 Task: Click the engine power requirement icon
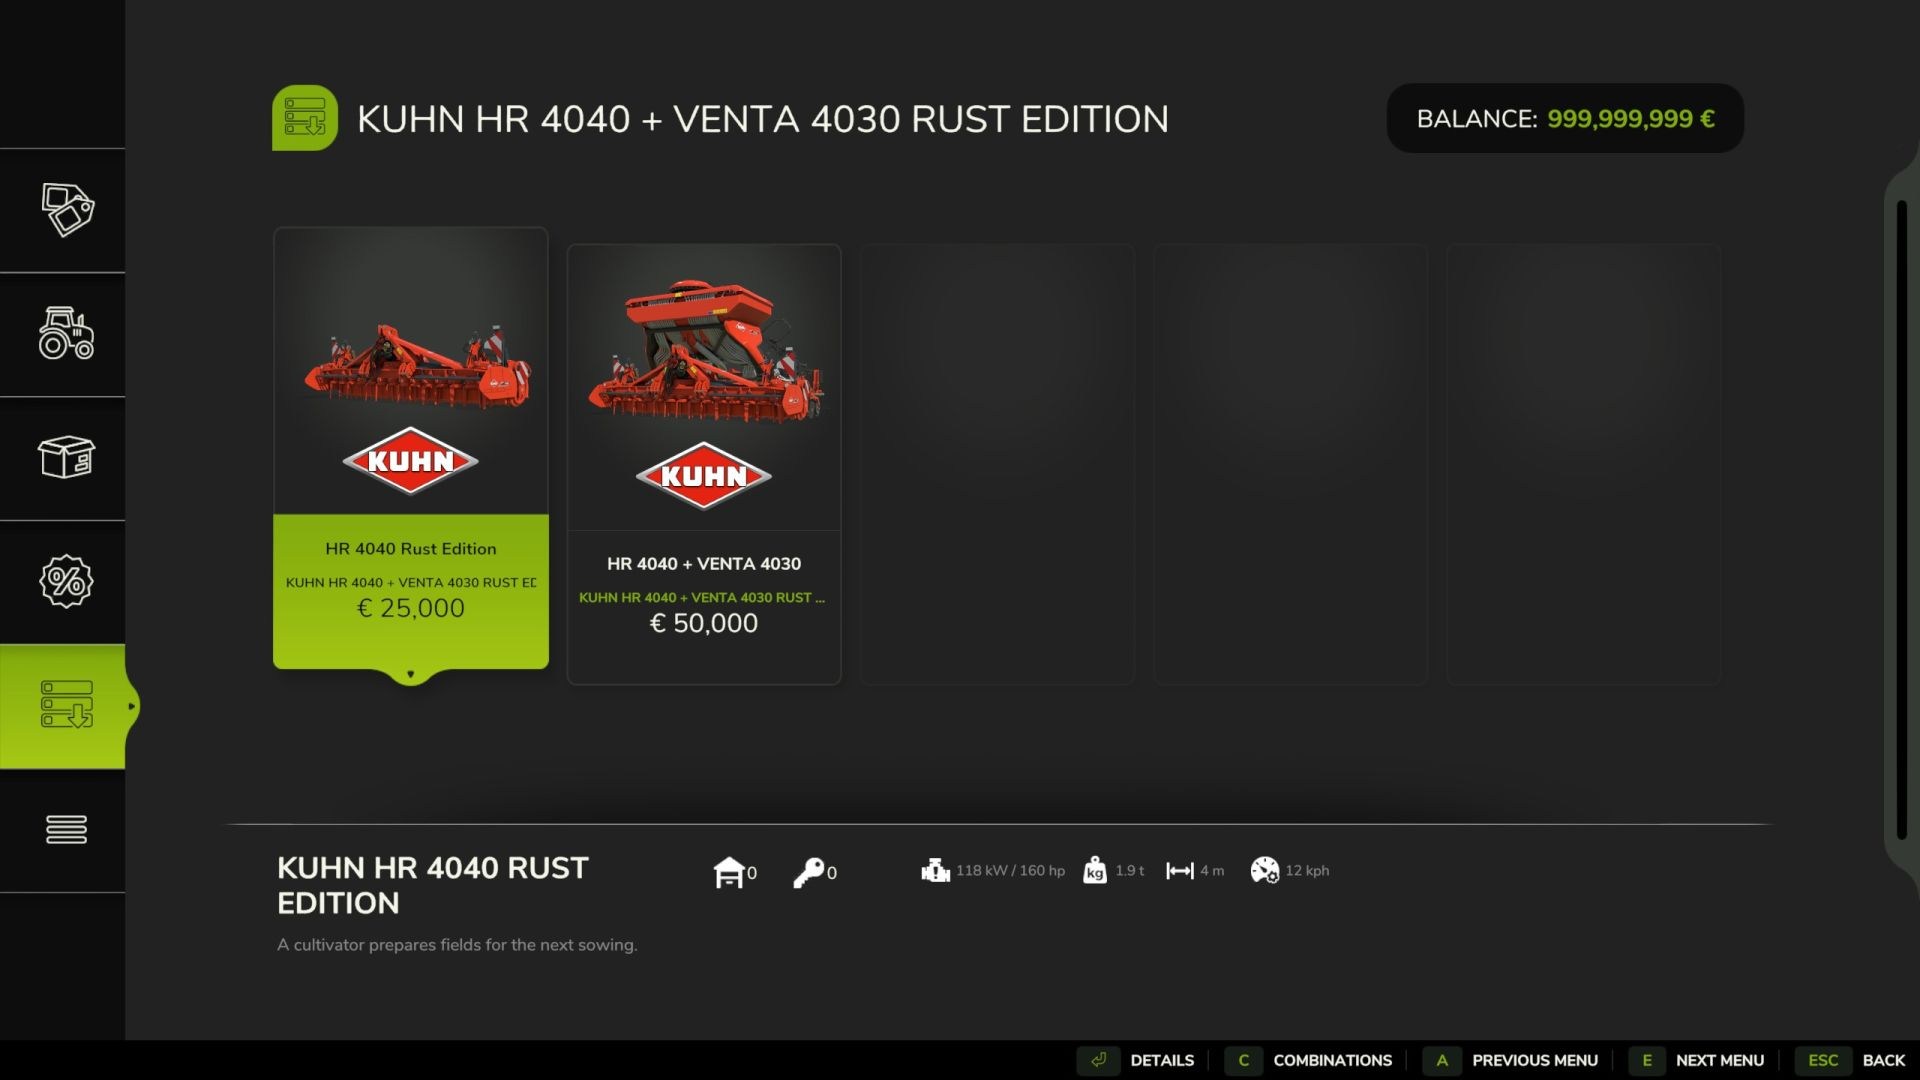935,871
